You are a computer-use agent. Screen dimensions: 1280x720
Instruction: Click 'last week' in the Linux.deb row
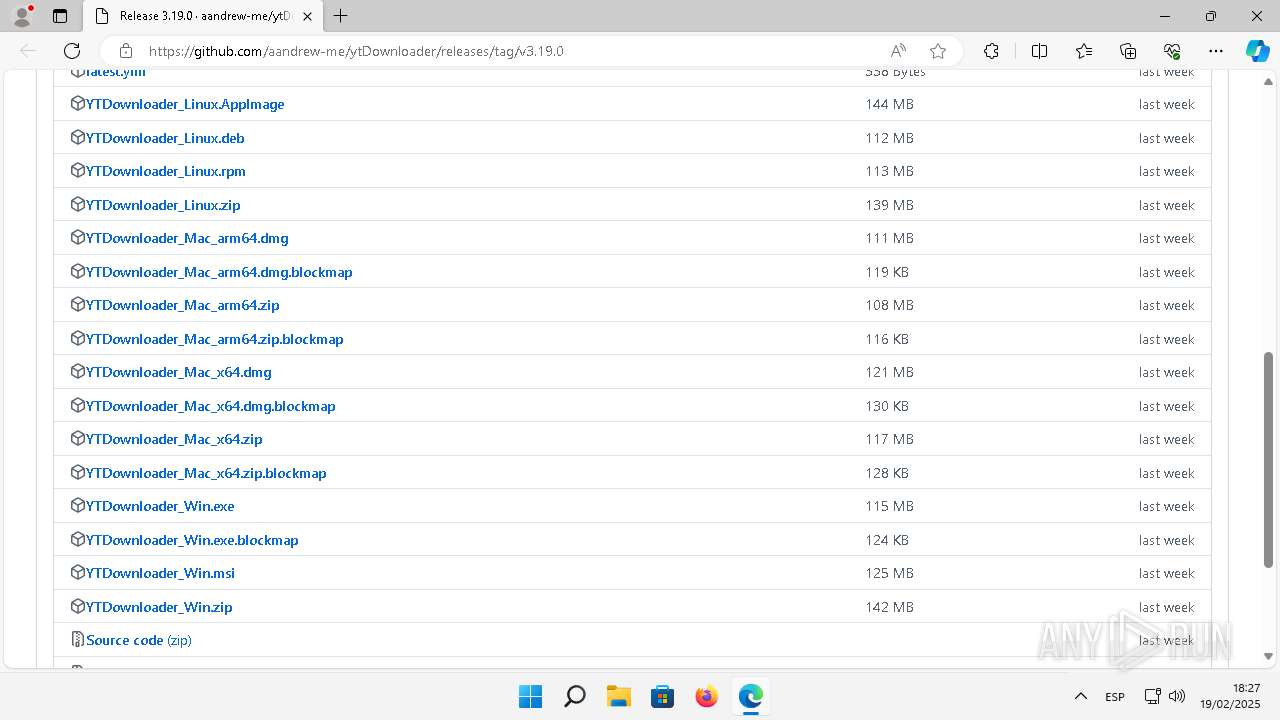point(1166,138)
